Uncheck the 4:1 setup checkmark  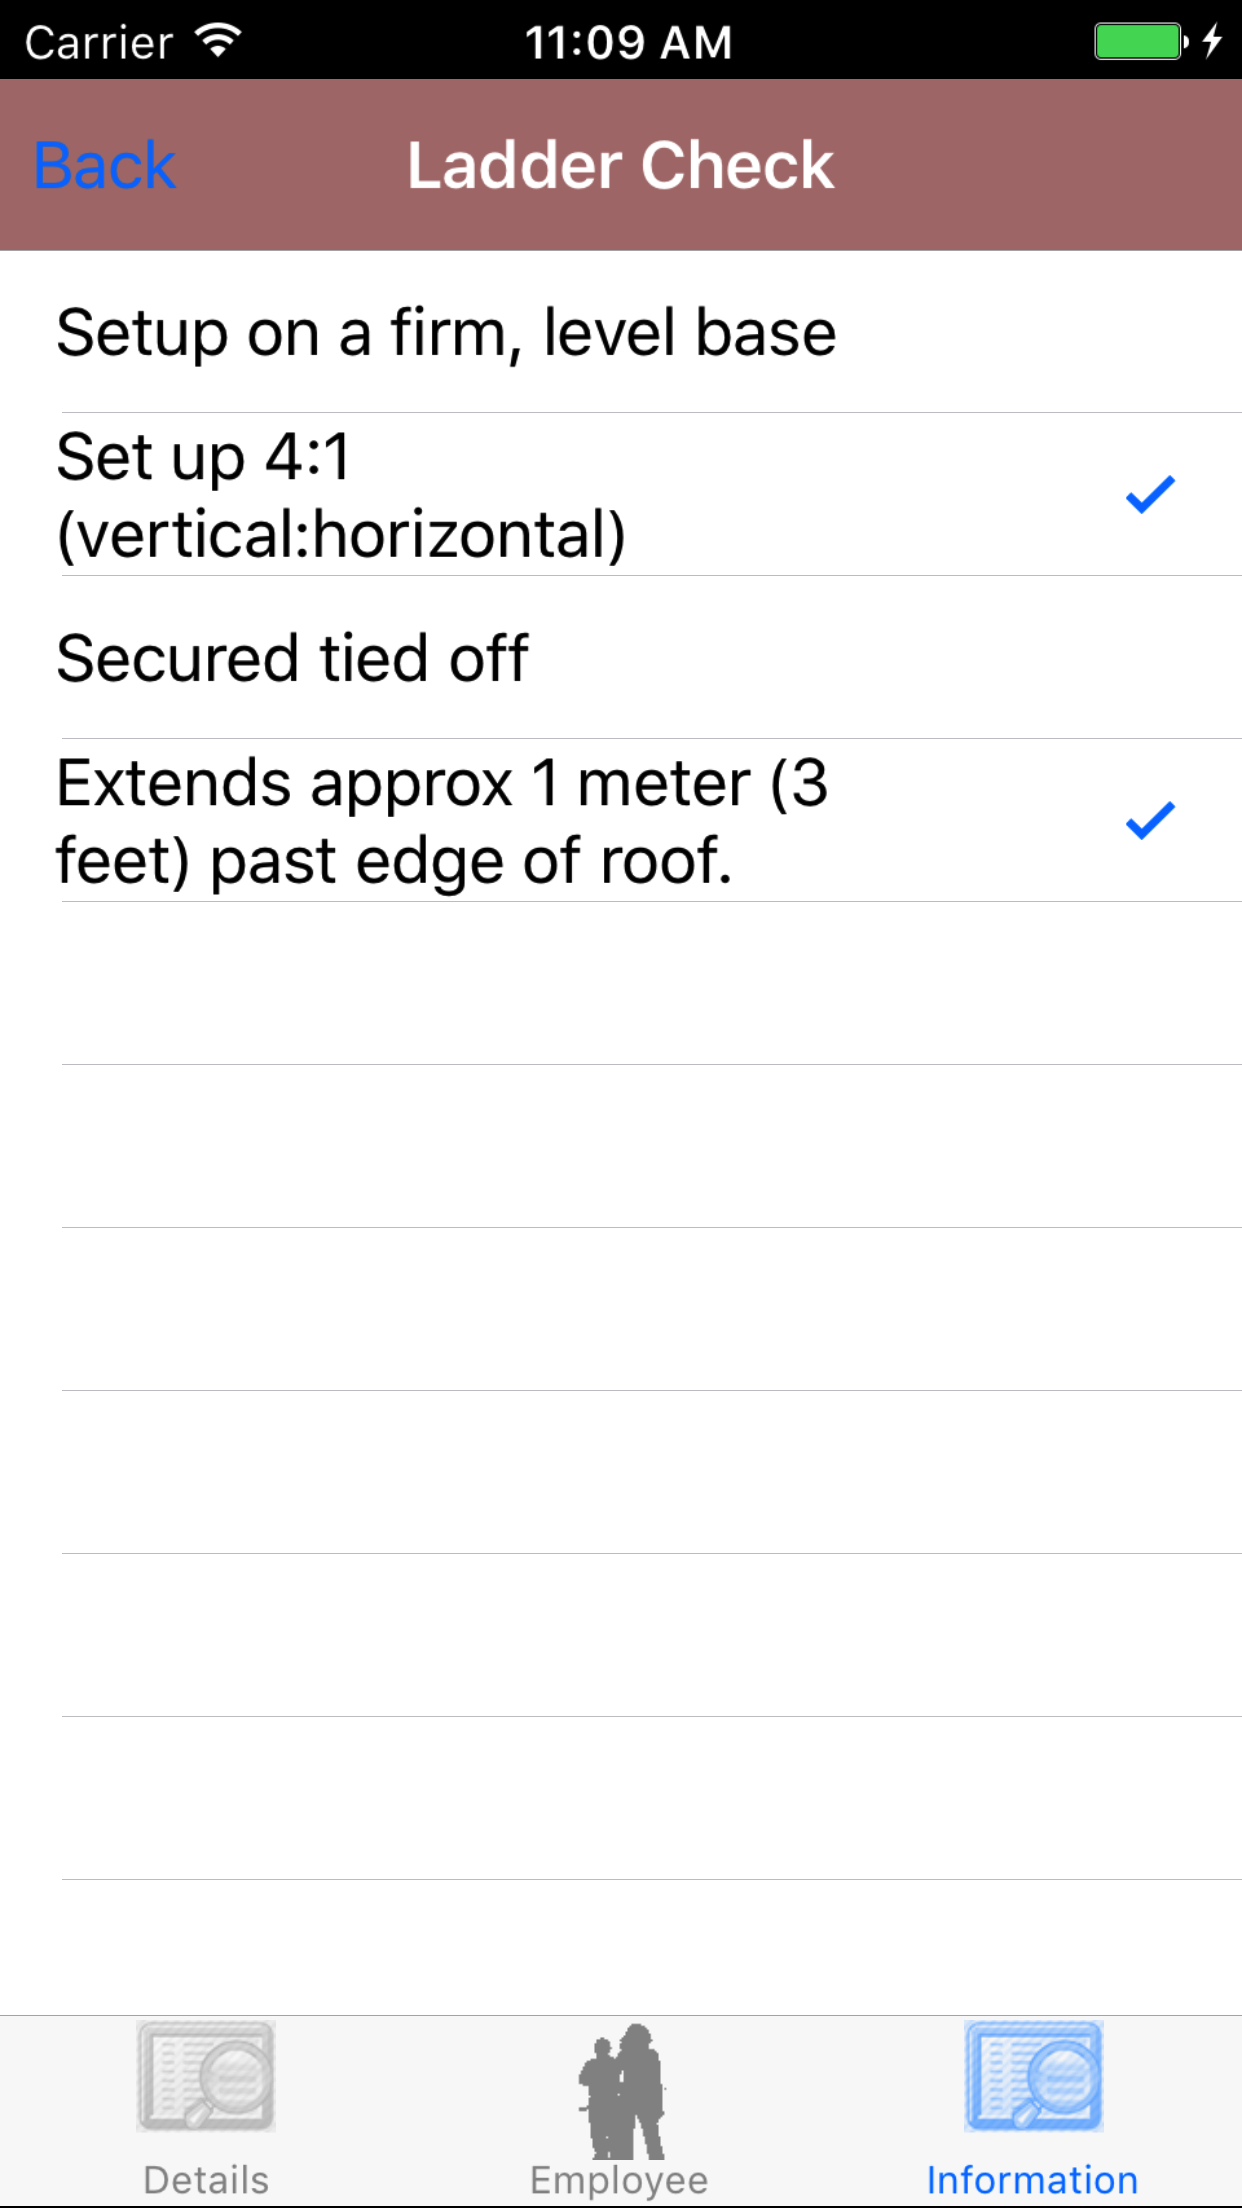pos(1149,494)
